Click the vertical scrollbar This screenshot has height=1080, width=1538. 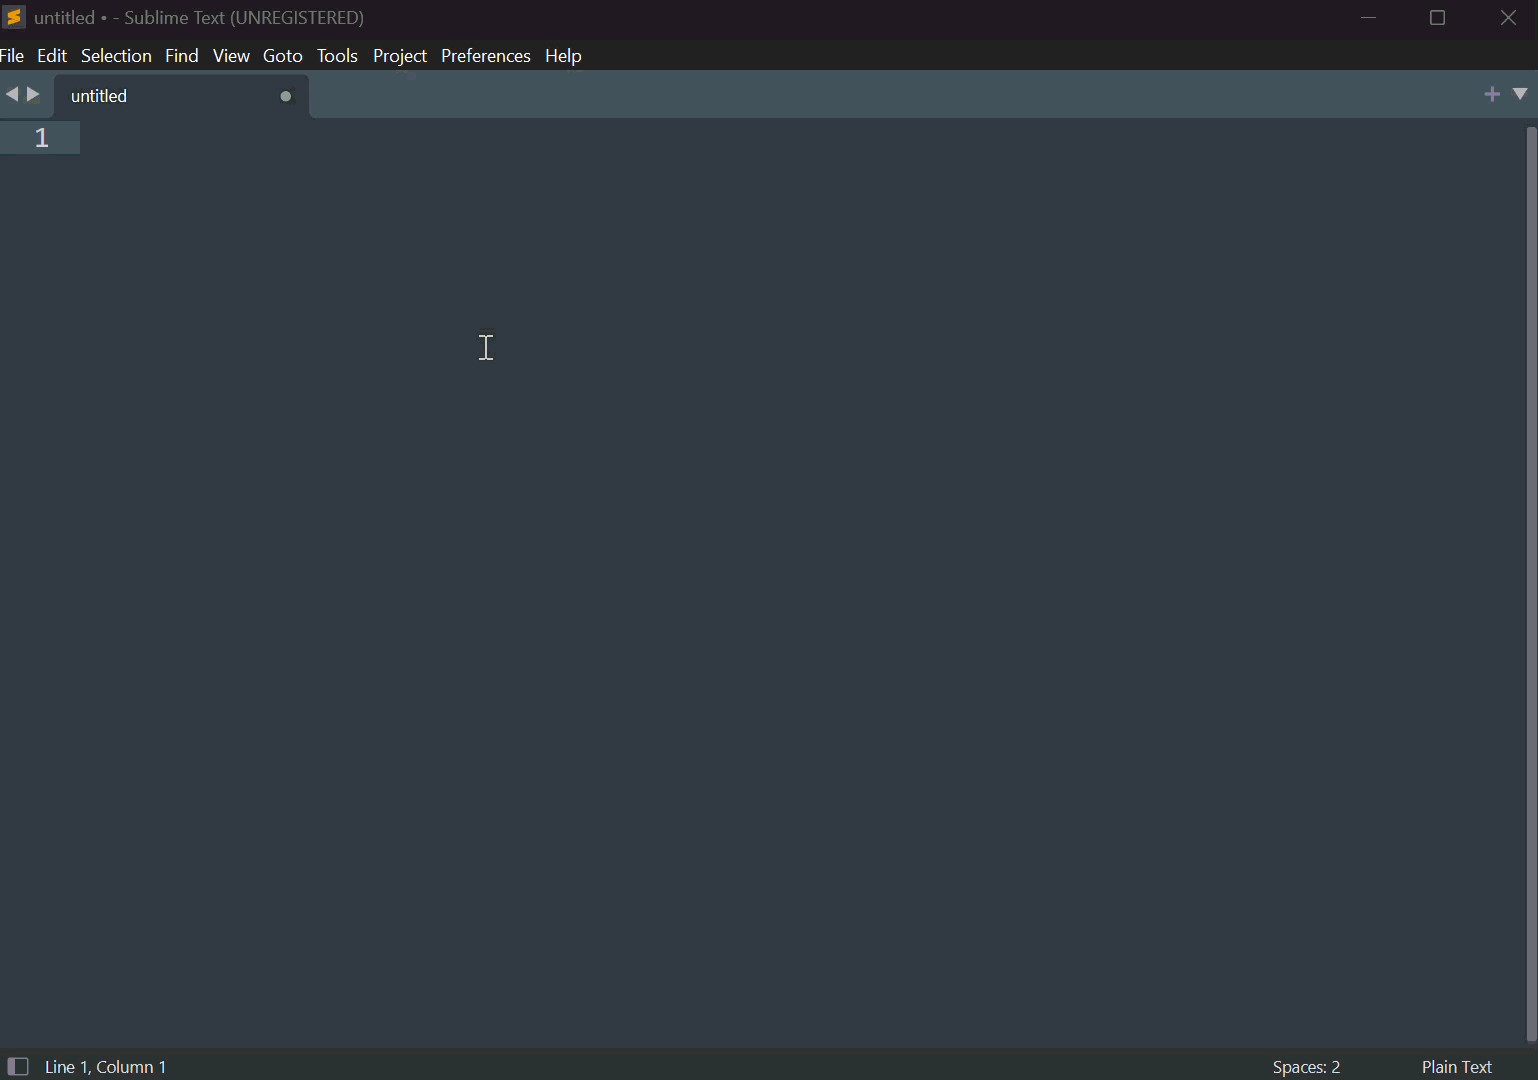pos(1531,585)
